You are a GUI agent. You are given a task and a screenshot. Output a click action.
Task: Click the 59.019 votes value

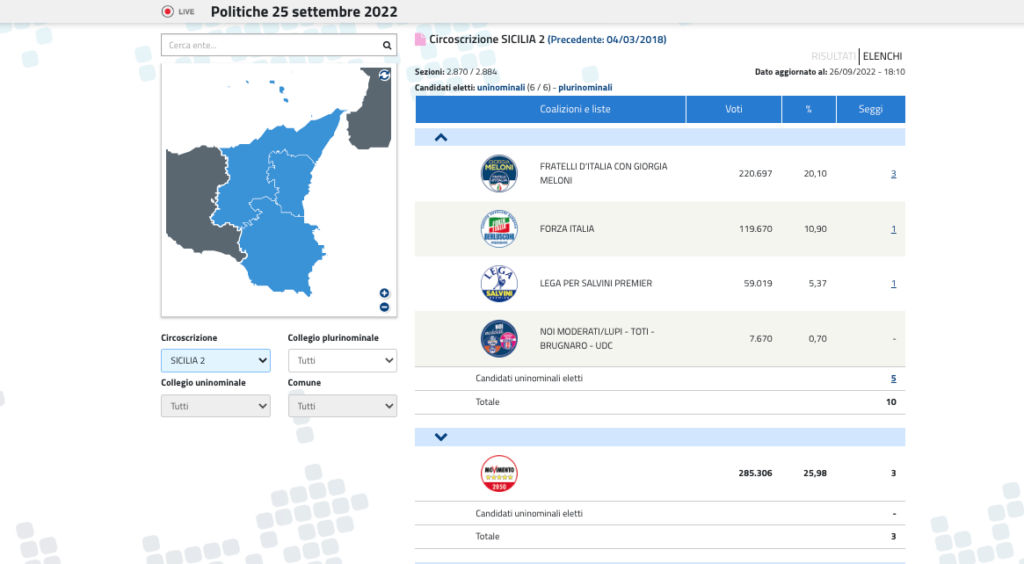pos(758,283)
